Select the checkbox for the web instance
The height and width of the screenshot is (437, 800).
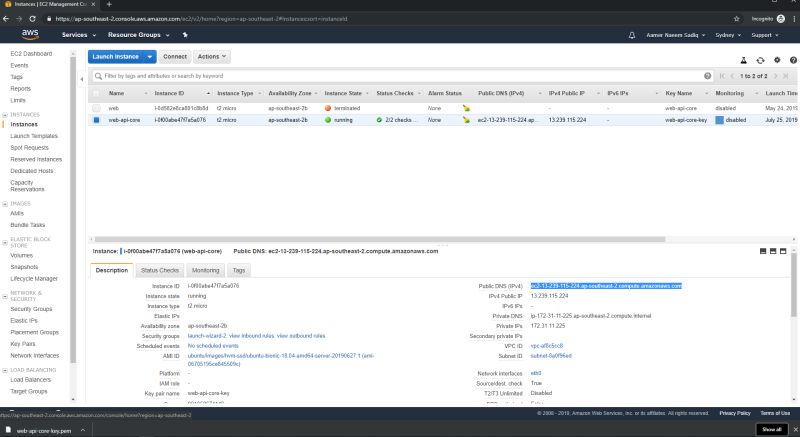[x=96, y=108]
